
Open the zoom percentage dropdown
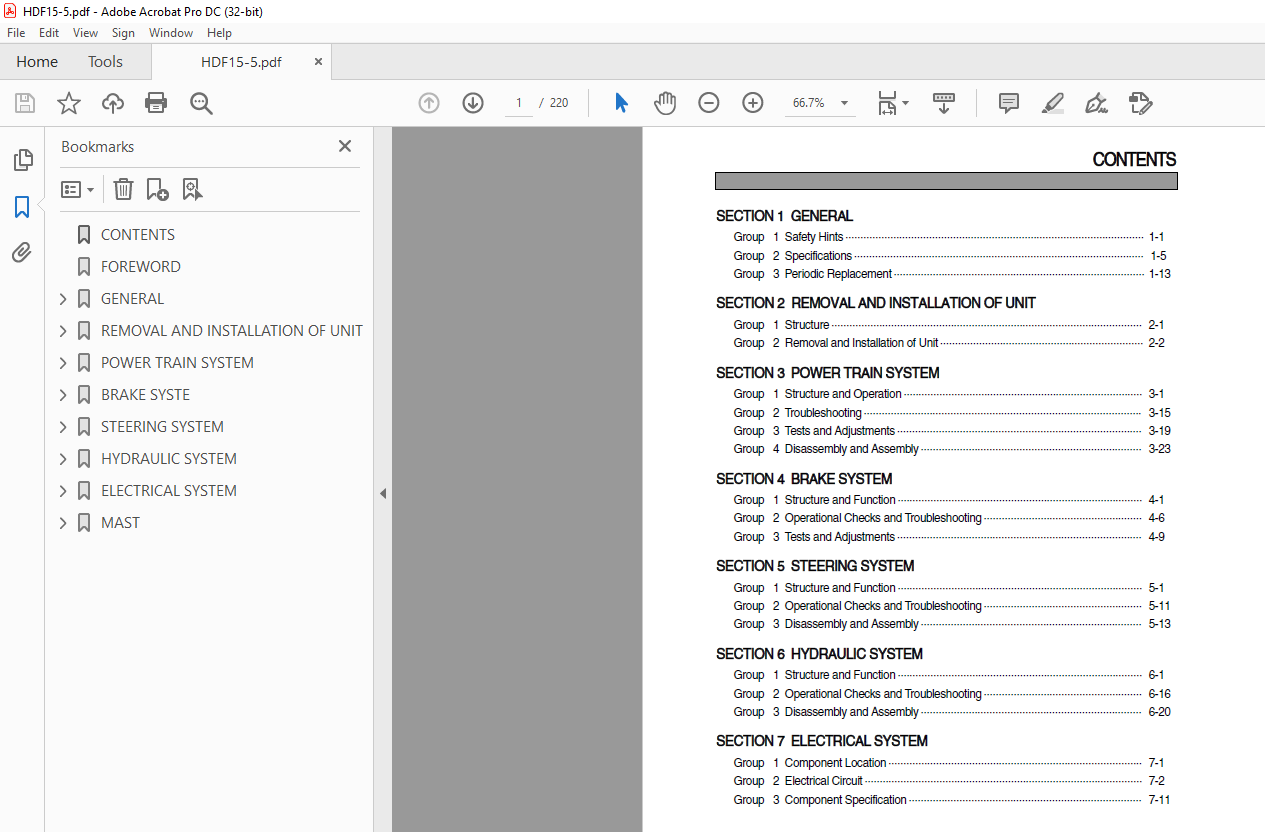pyautogui.click(x=844, y=103)
